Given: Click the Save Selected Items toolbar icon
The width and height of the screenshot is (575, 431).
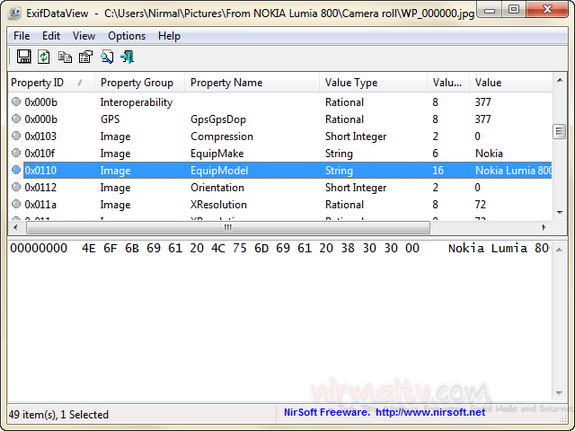Looking at the screenshot, I should [x=24, y=57].
